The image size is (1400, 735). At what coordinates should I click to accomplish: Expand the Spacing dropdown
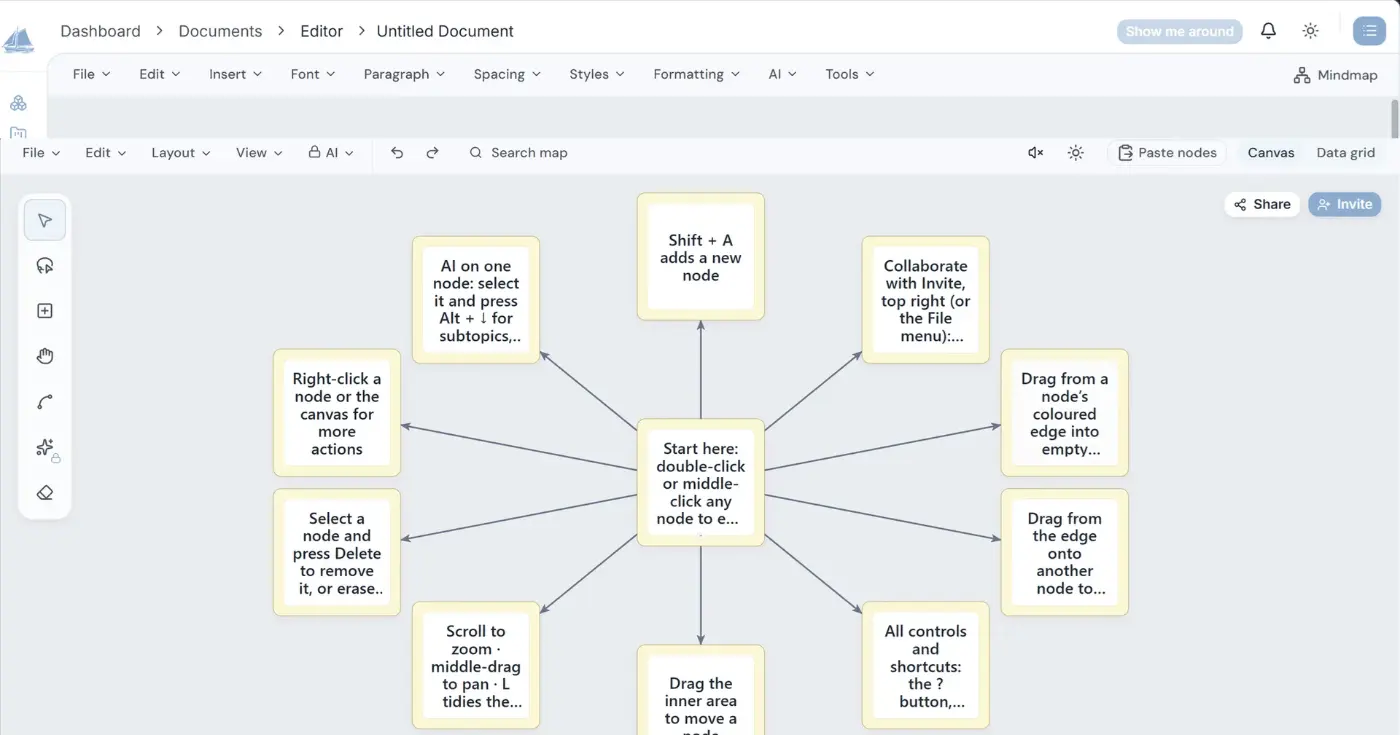pyautogui.click(x=507, y=74)
